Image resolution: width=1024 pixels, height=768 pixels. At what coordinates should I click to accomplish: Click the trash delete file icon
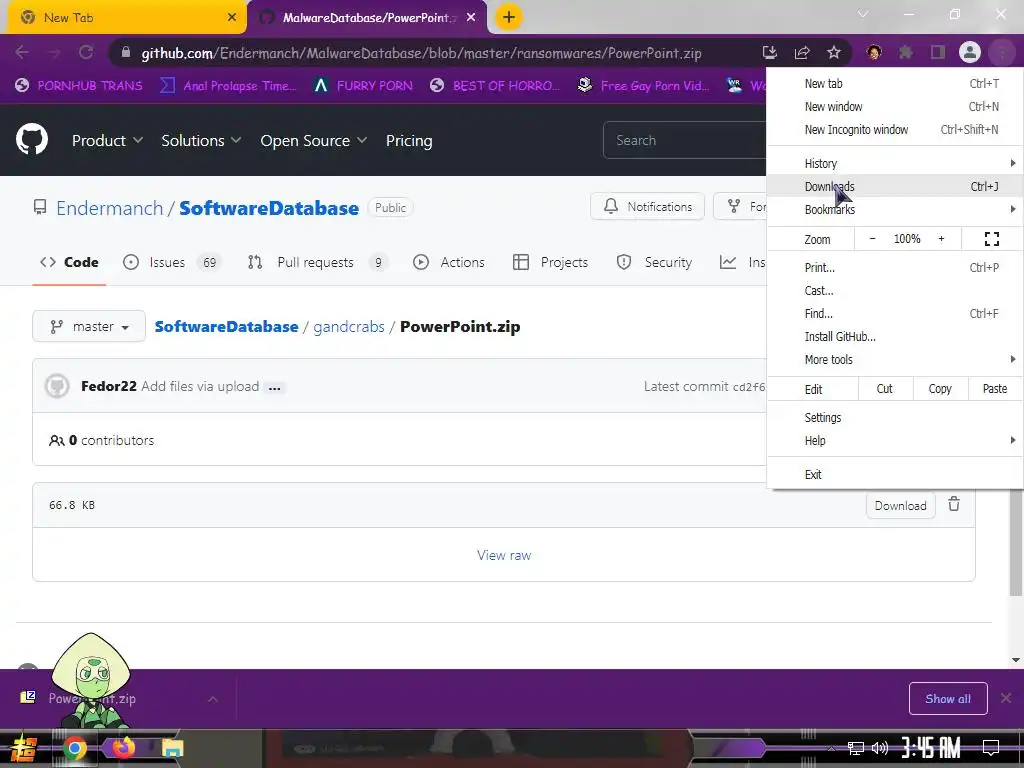pos(954,505)
